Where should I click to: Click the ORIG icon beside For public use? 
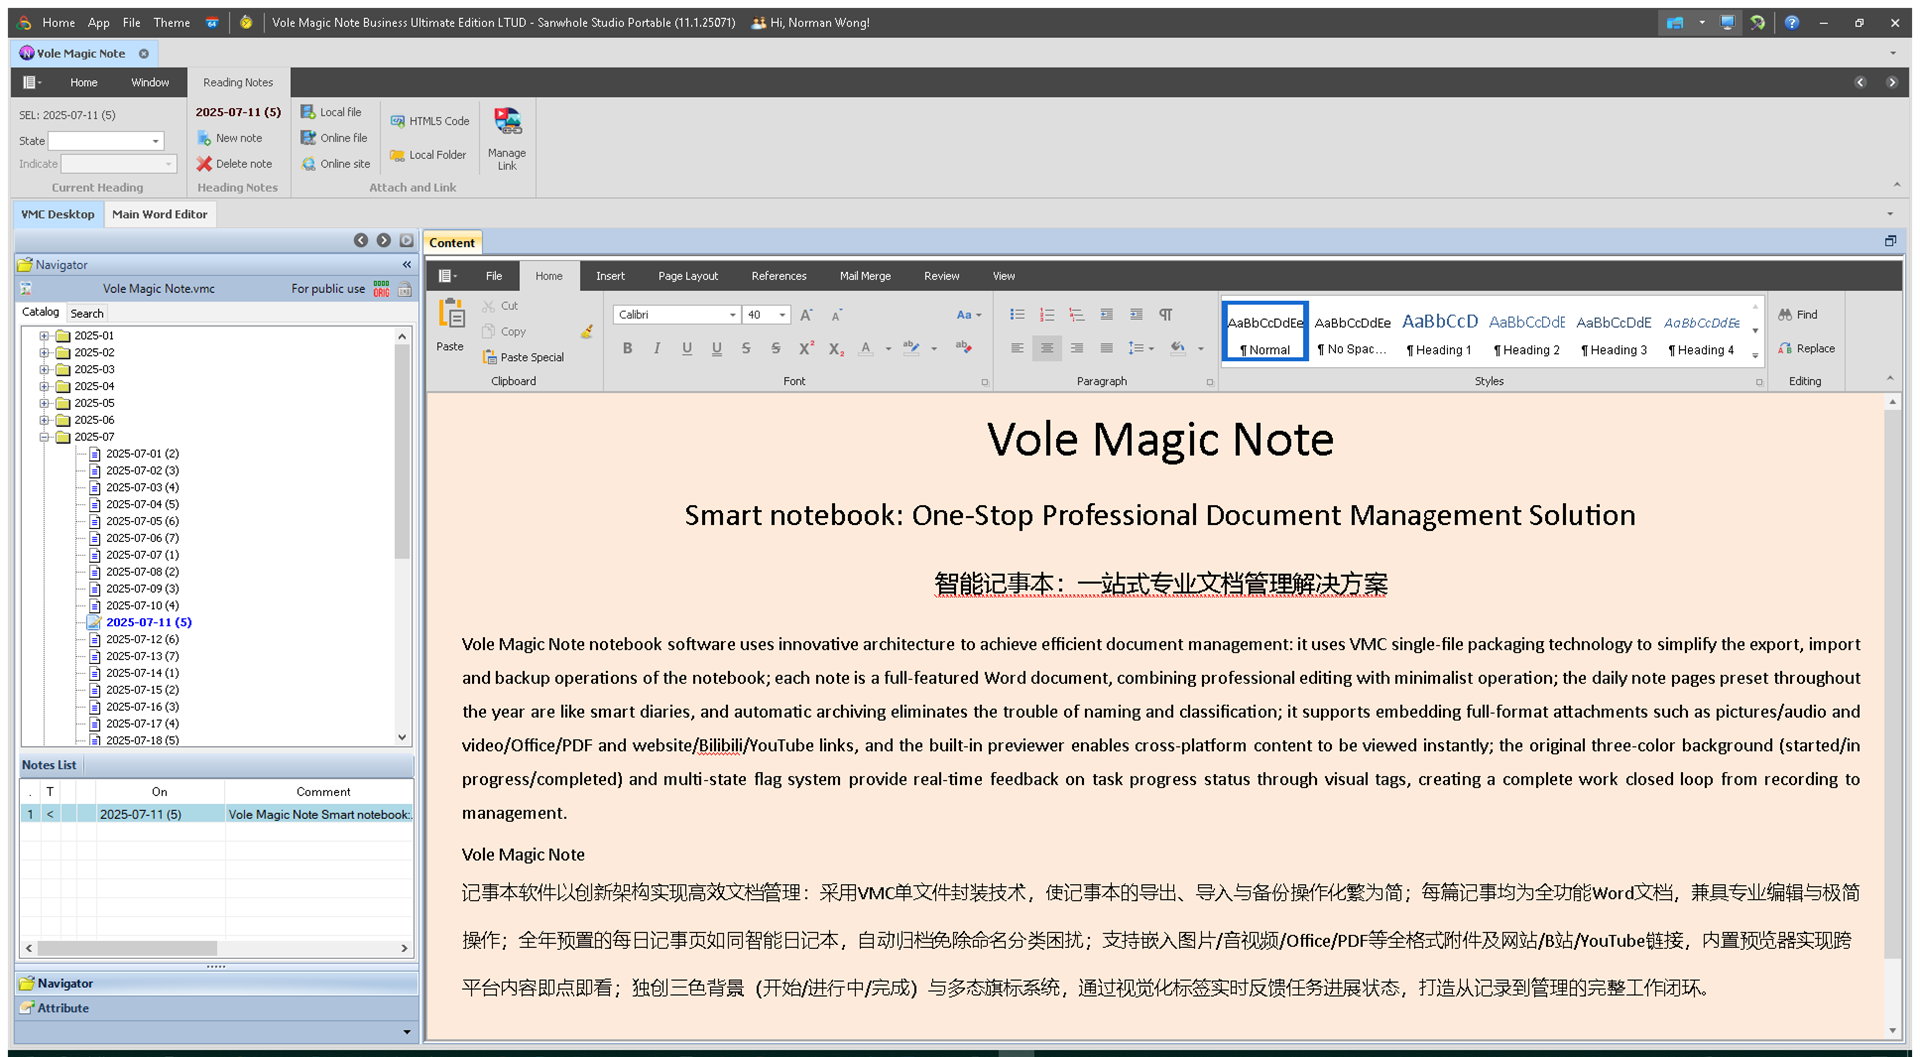pyautogui.click(x=382, y=289)
